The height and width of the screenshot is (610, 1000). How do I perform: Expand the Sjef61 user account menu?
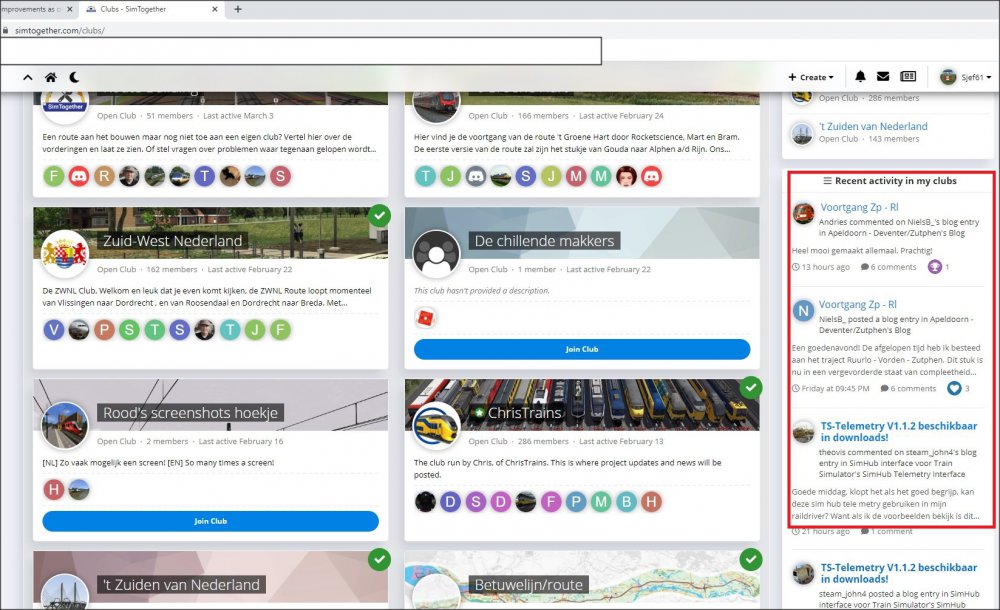tap(965, 77)
